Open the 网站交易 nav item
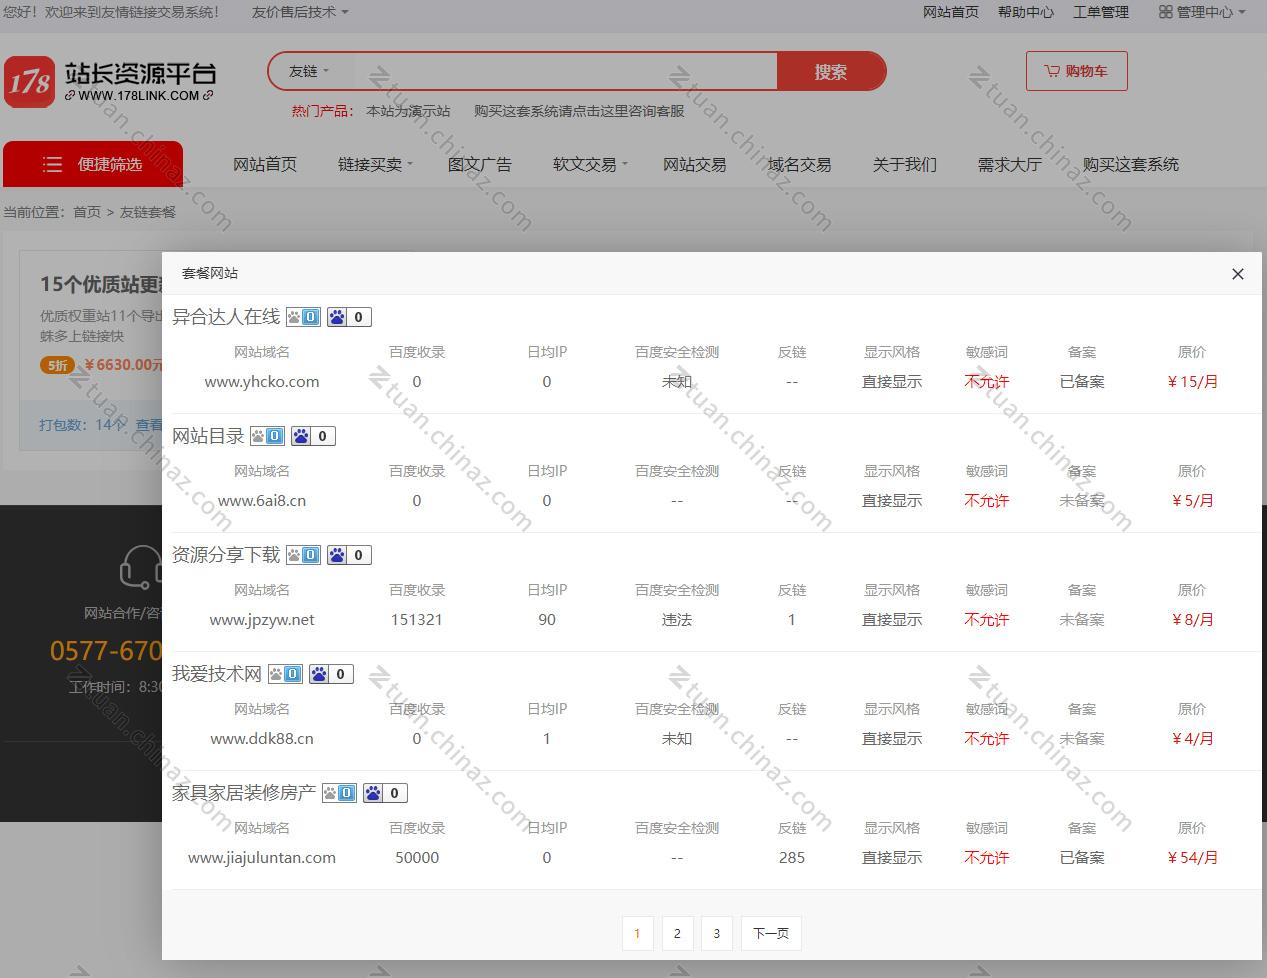 tap(695, 165)
